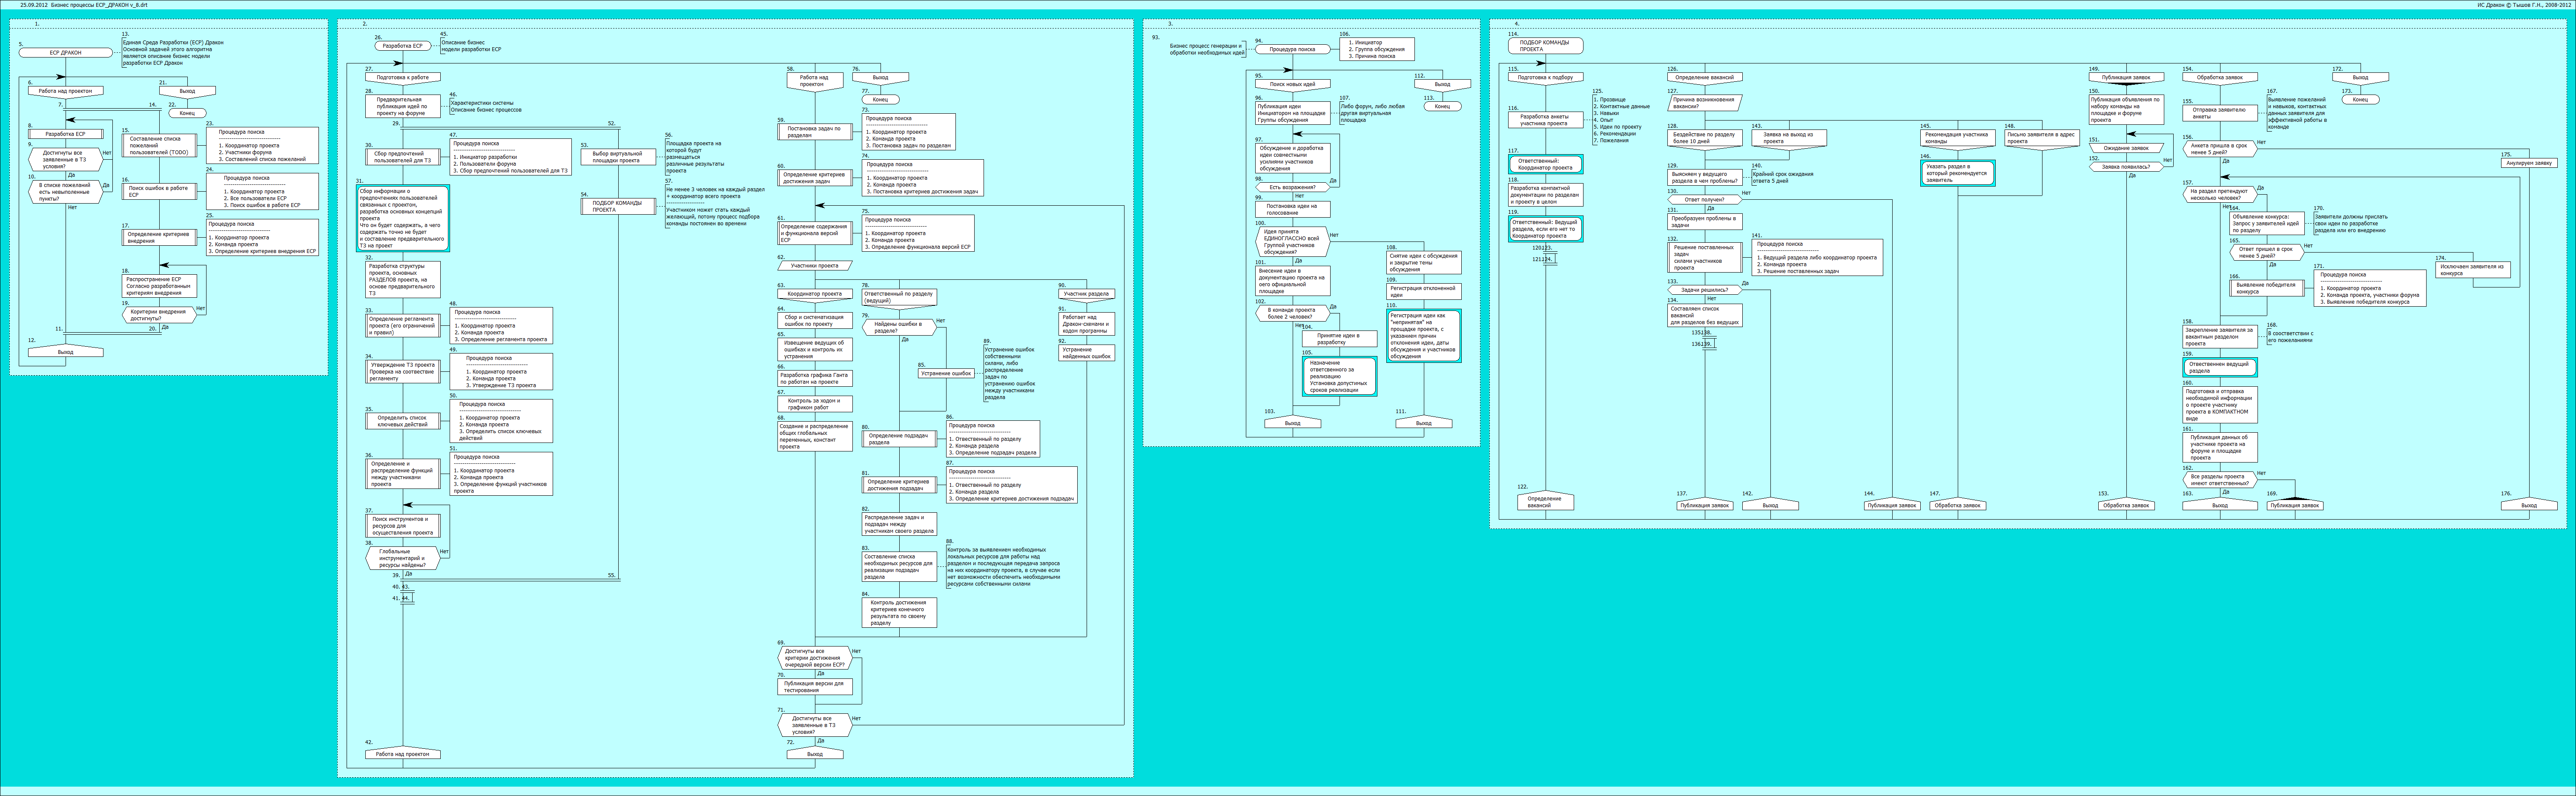Select 'Выбор виртуальной площадки проекта' action block
Viewport: 2576px width, 796px height.
617,157
